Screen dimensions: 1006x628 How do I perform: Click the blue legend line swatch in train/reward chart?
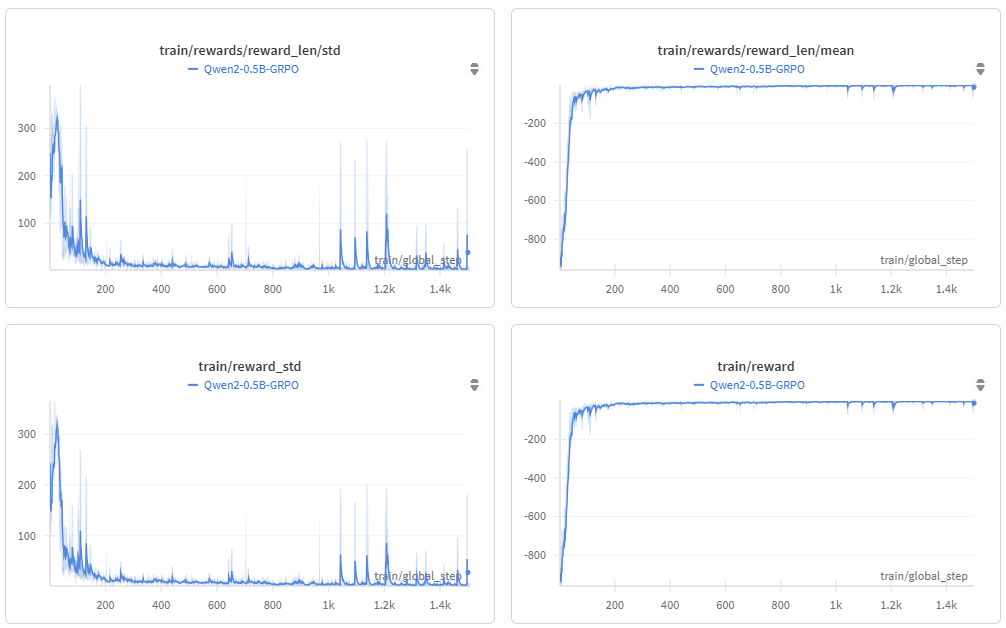click(699, 385)
